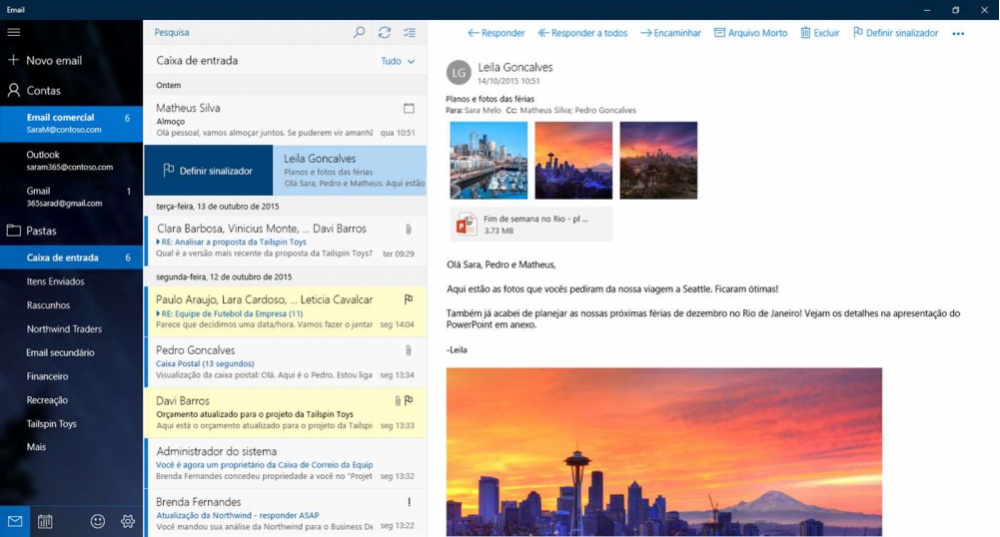1000x537 pixels.
Task: Click the LG sender avatar
Action: (459, 73)
